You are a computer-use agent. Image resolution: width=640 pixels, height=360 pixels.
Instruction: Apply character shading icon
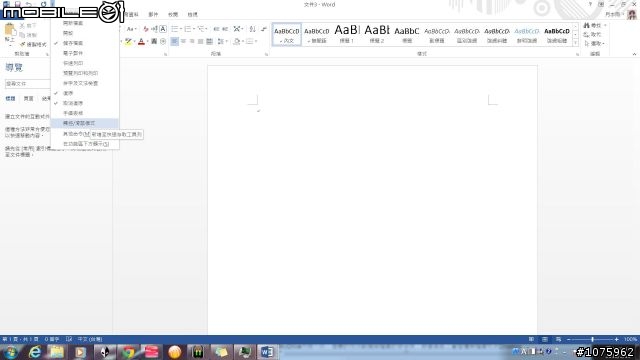(154, 41)
